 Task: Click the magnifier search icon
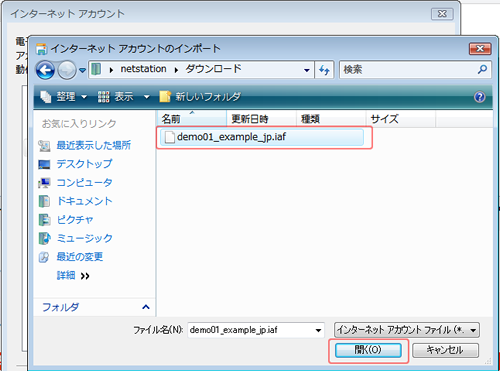(x=482, y=69)
